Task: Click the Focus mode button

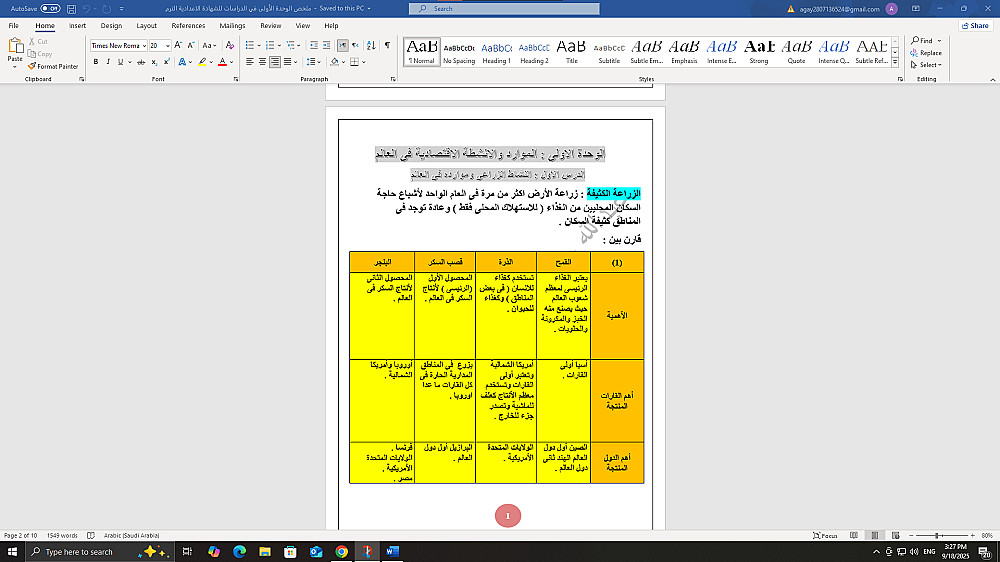Action: pos(825,536)
